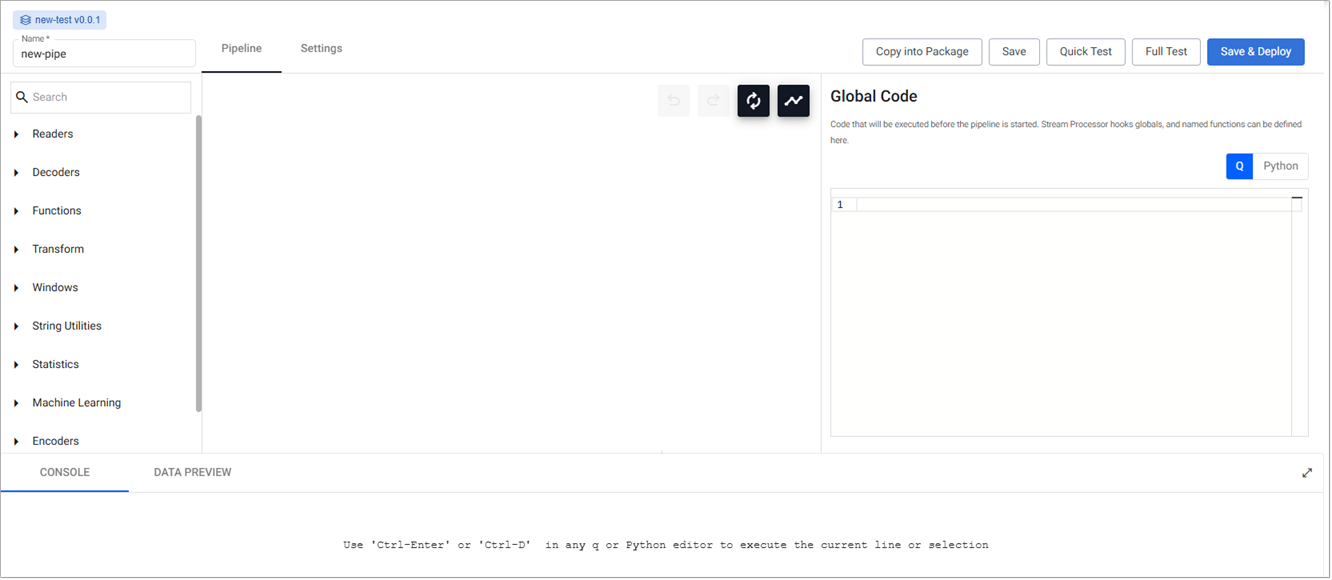Run a Quick Test of the pipeline
This screenshot has width=1332, height=580.
coord(1085,51)
